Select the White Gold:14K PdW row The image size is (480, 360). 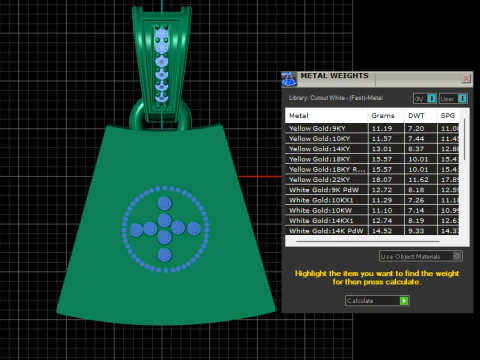(x=372, y=231)
